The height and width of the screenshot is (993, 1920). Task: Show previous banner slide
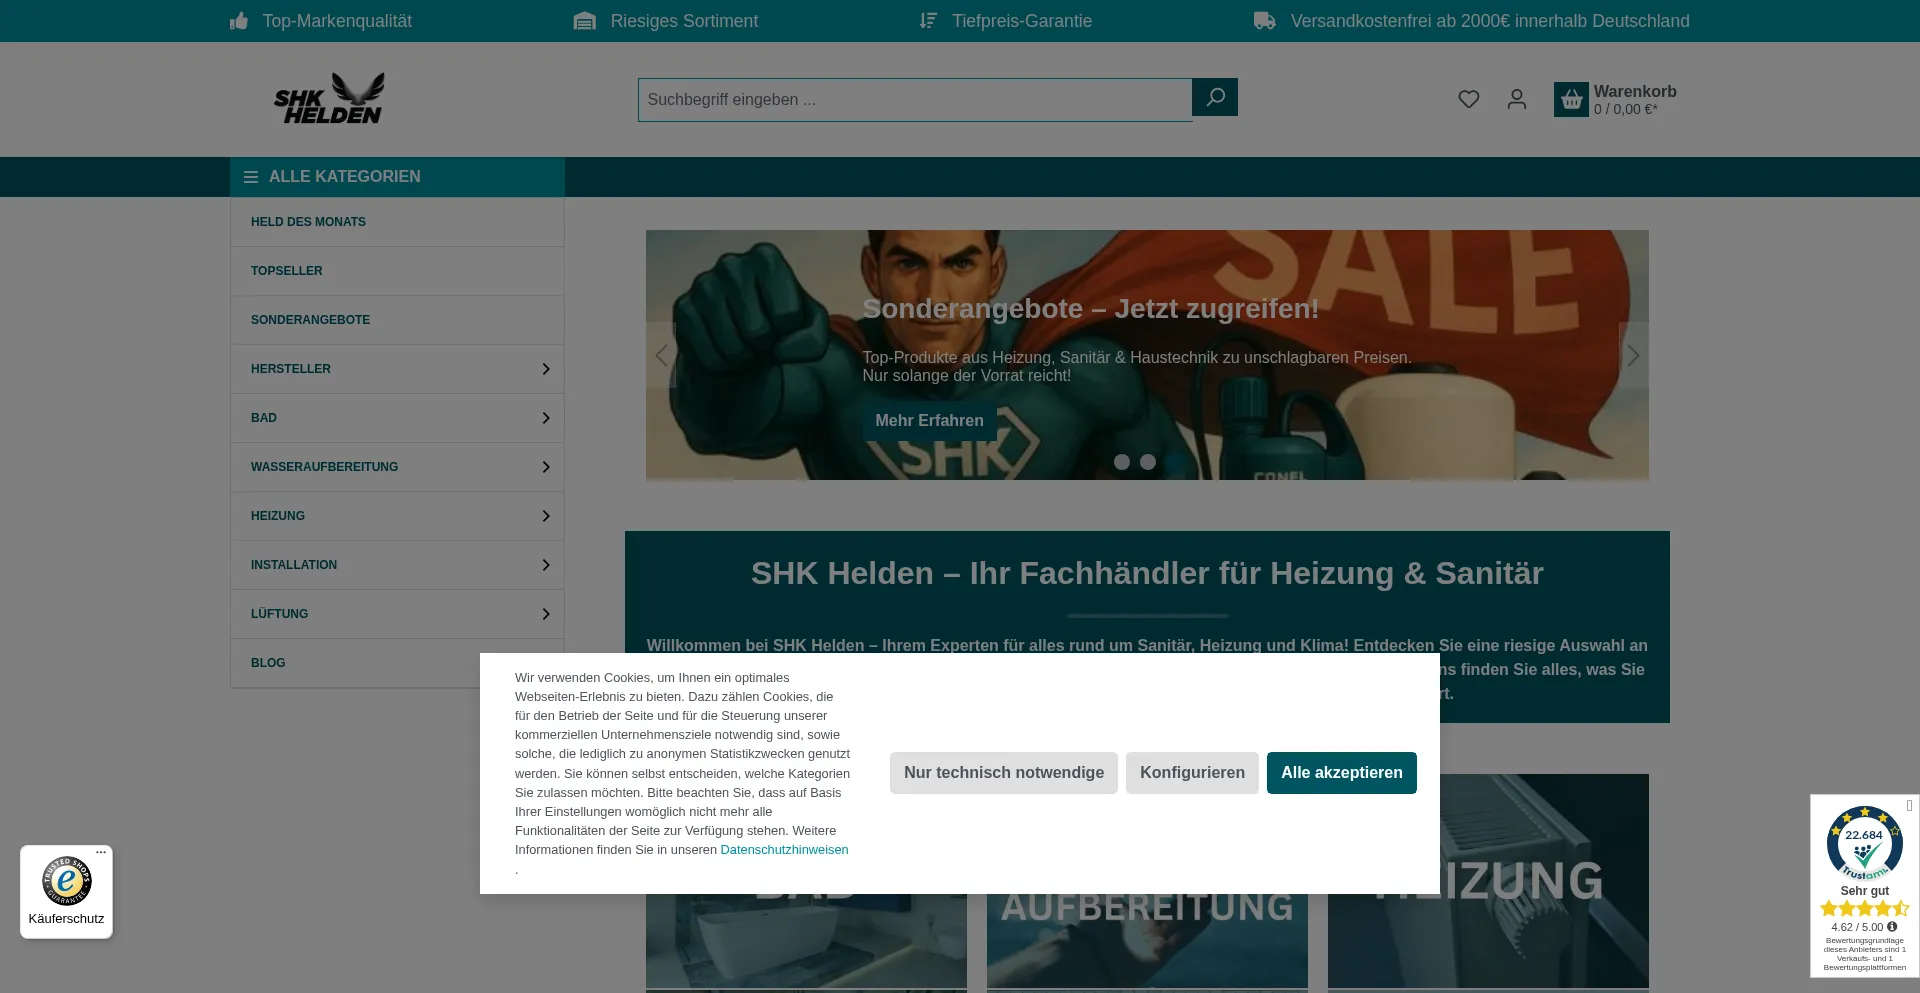(661, 355)
